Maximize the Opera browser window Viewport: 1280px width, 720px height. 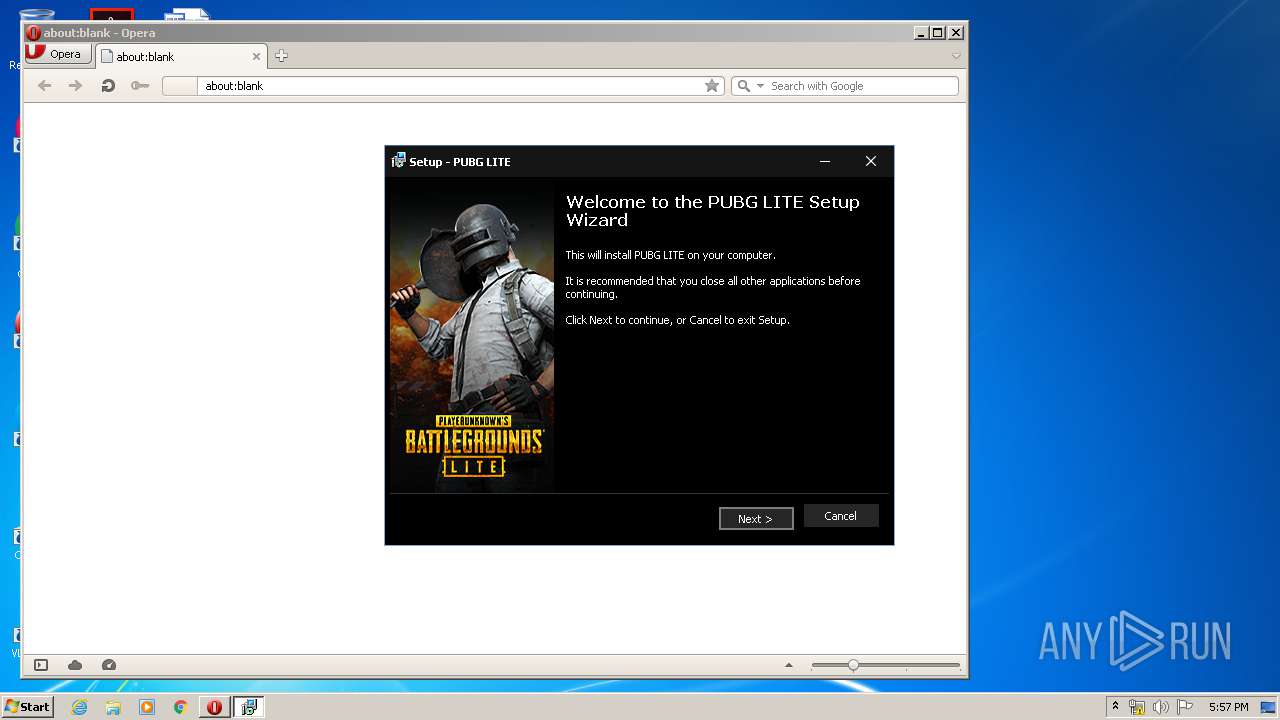(937, 32)
